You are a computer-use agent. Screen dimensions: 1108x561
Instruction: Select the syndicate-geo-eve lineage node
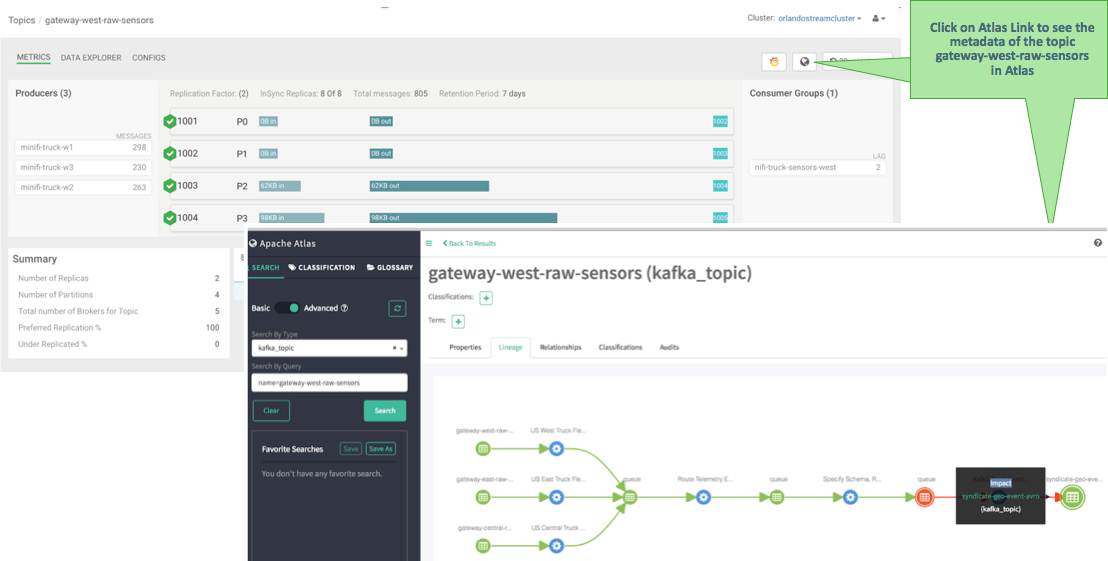[1072, 497]
